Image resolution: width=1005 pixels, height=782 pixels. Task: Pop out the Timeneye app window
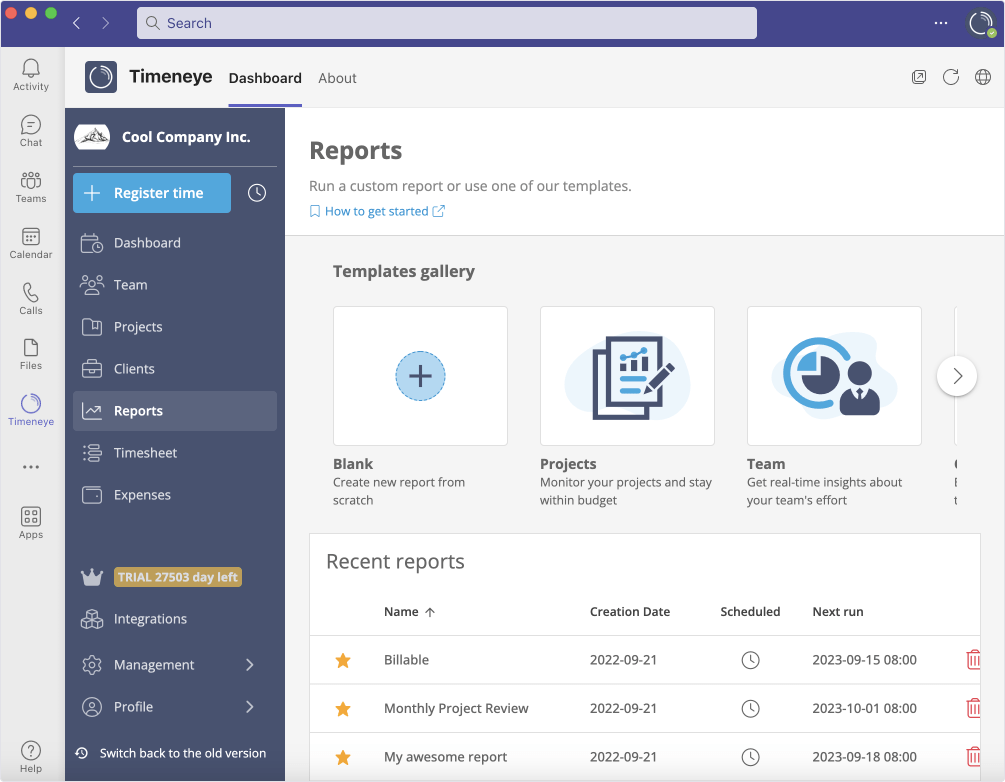[919, 76]
